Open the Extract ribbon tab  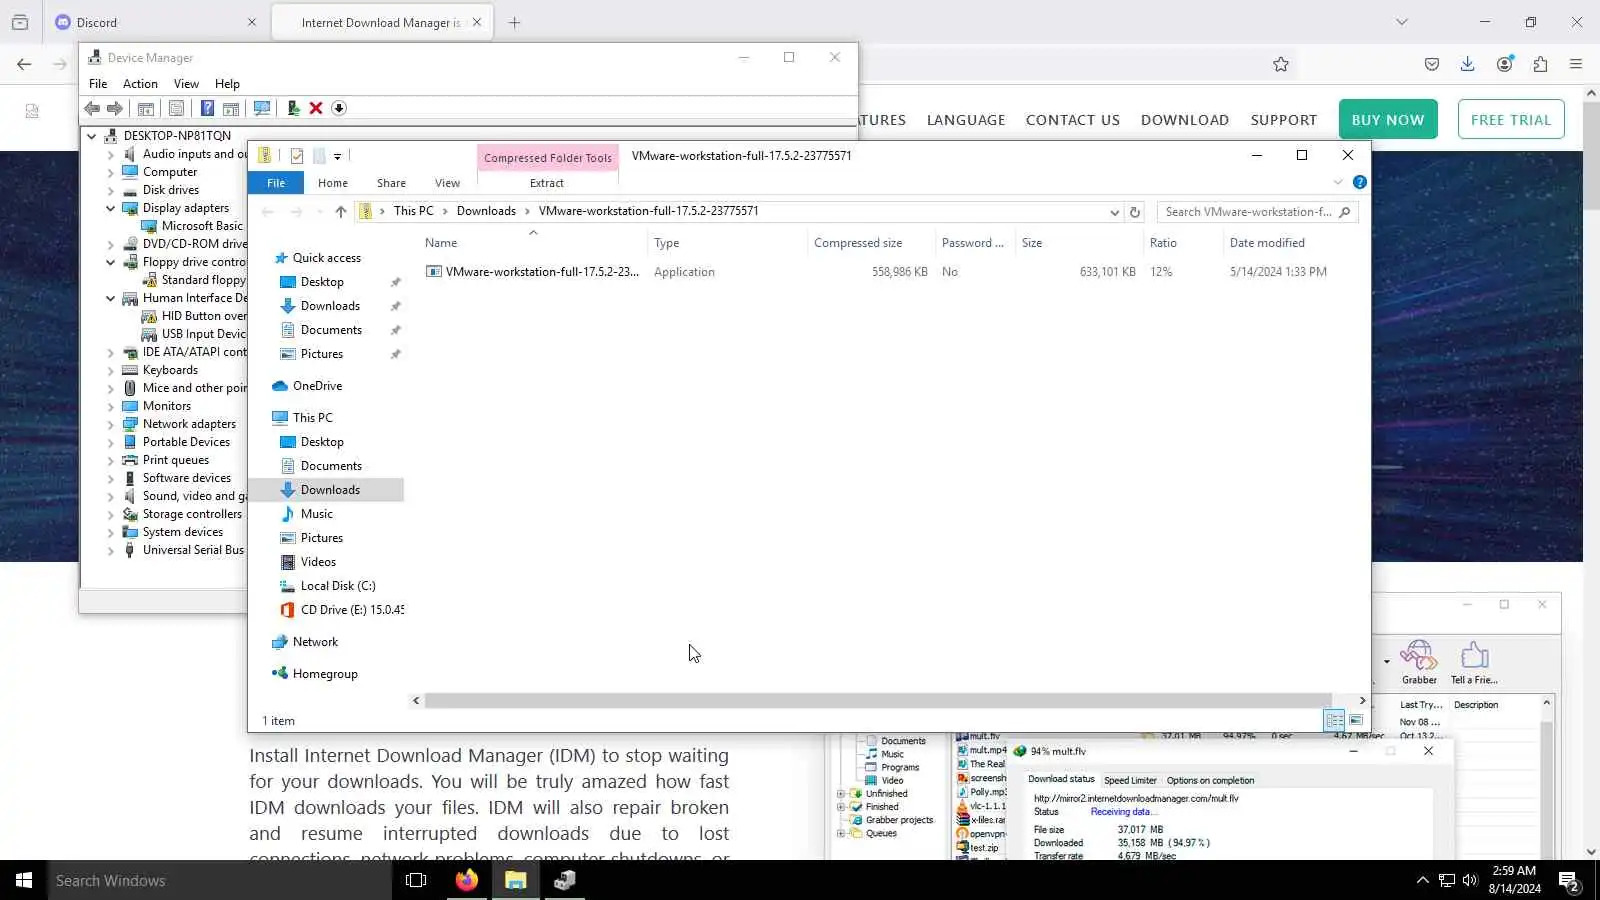click(547, 183)
